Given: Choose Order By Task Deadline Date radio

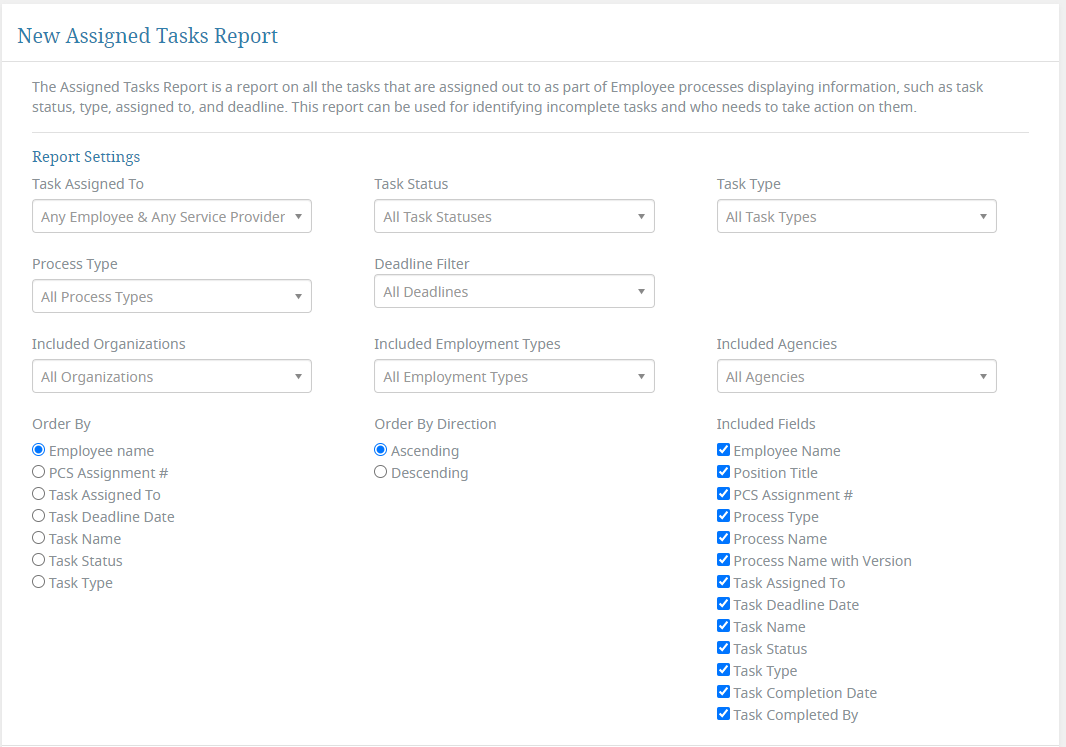Looking at the screenshot, I should tap(39, 516).
